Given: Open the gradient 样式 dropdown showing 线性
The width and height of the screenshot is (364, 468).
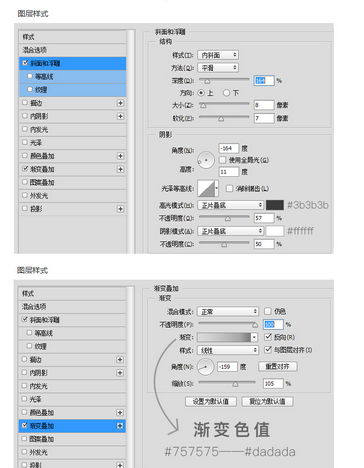Looking at the screenshot, I should 228,350.
